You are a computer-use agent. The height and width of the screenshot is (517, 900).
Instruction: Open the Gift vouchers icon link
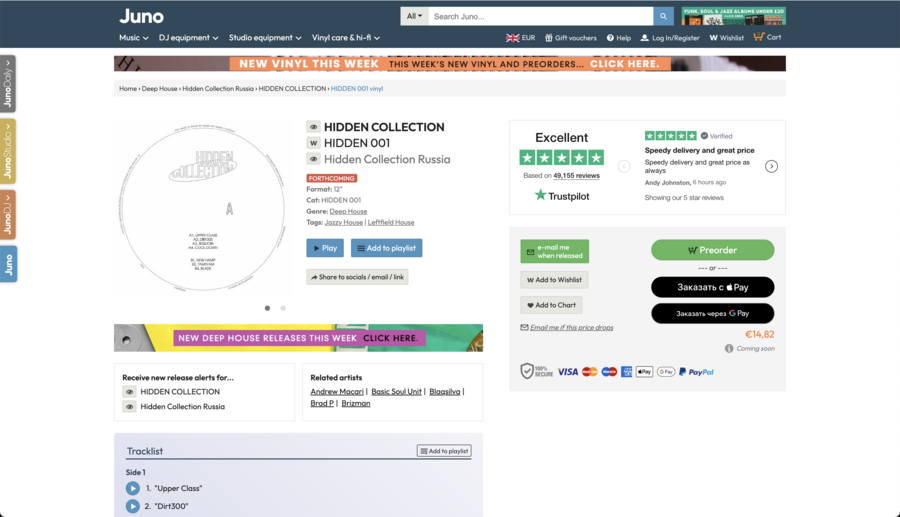[x=548, y=38]
